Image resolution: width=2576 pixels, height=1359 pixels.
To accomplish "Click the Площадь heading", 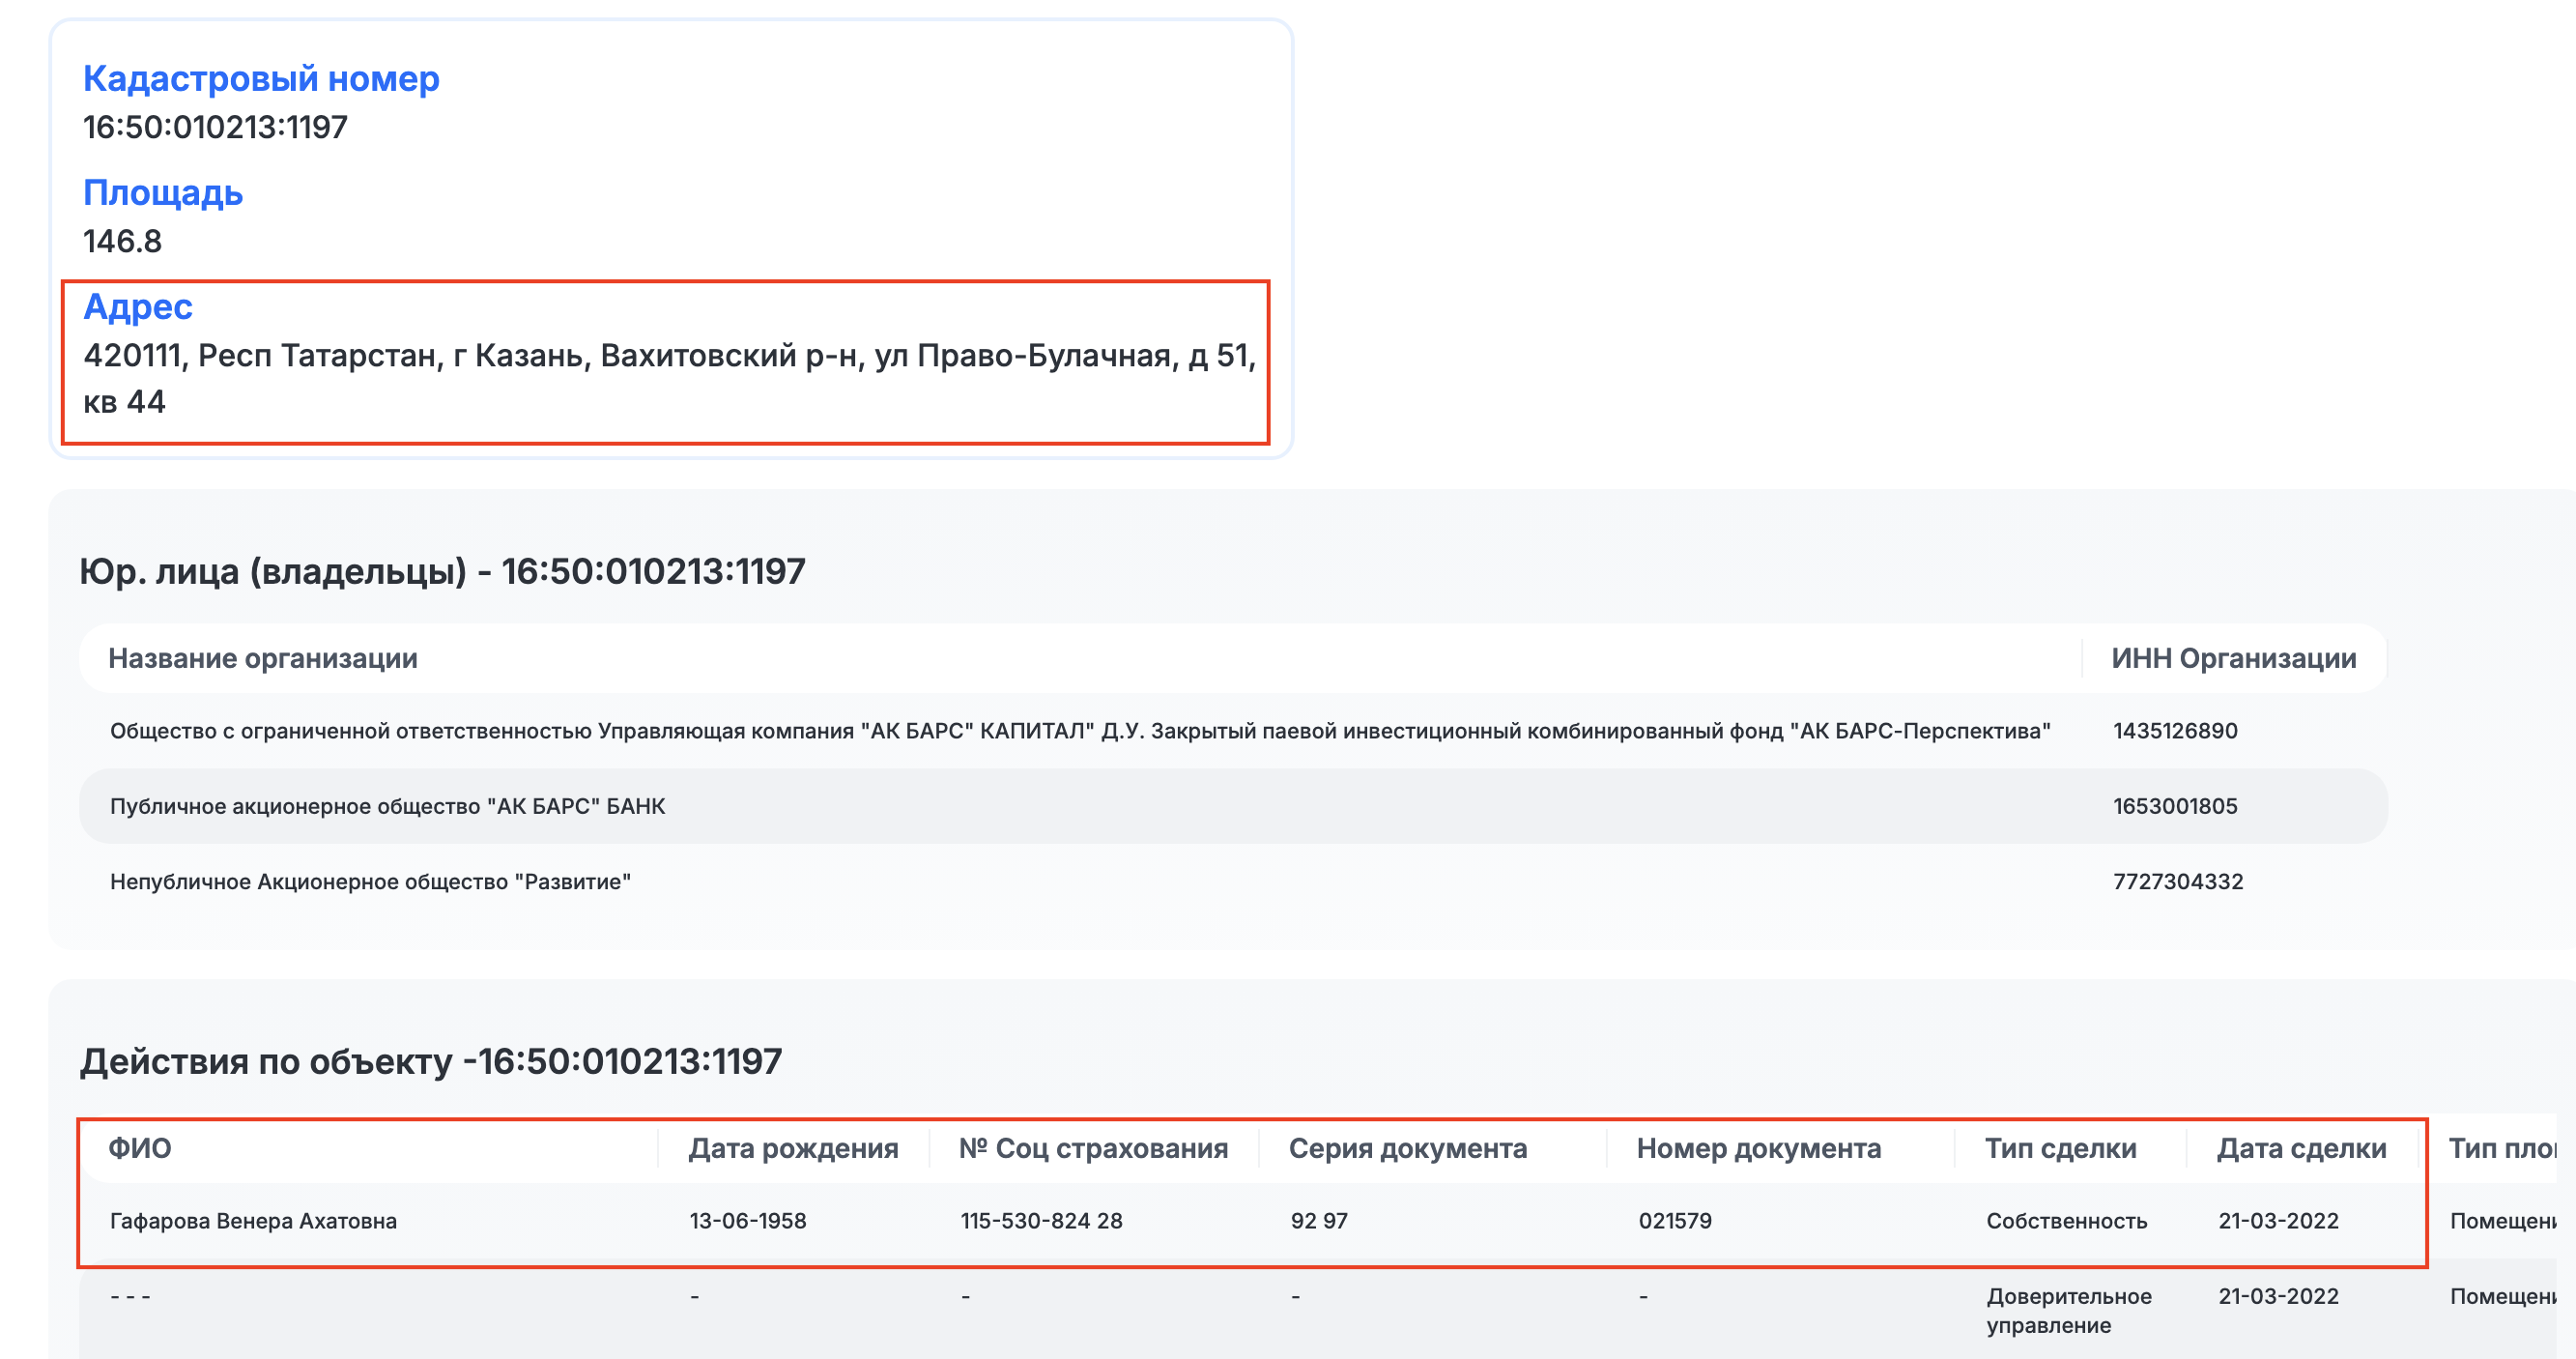I will click(163, 192).
